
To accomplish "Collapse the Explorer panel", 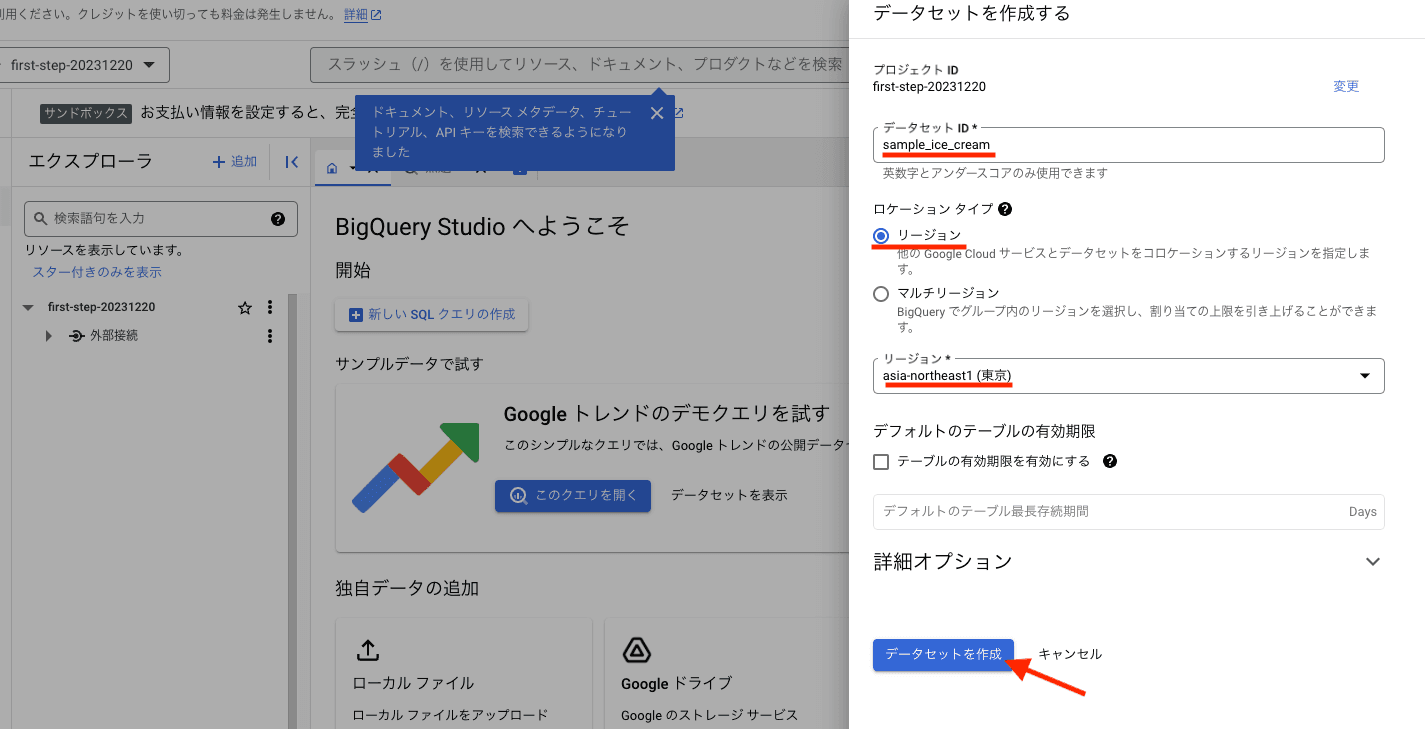I will pos(291,161).
